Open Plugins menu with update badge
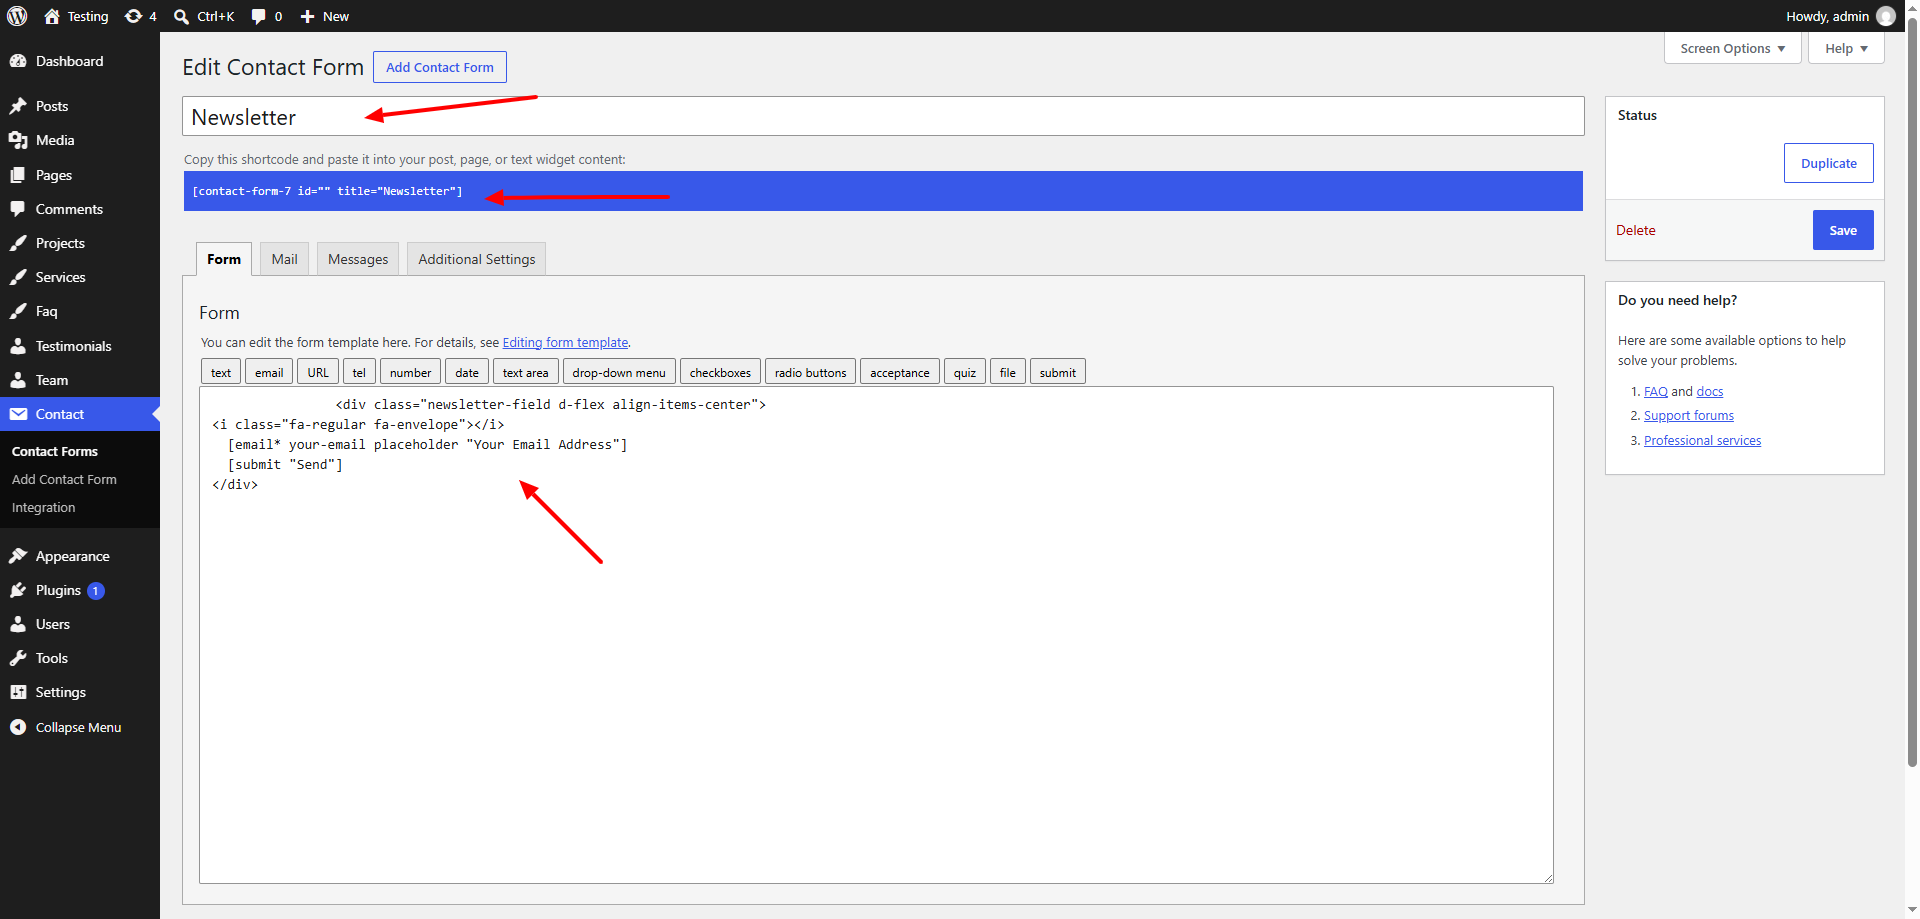 80,590
